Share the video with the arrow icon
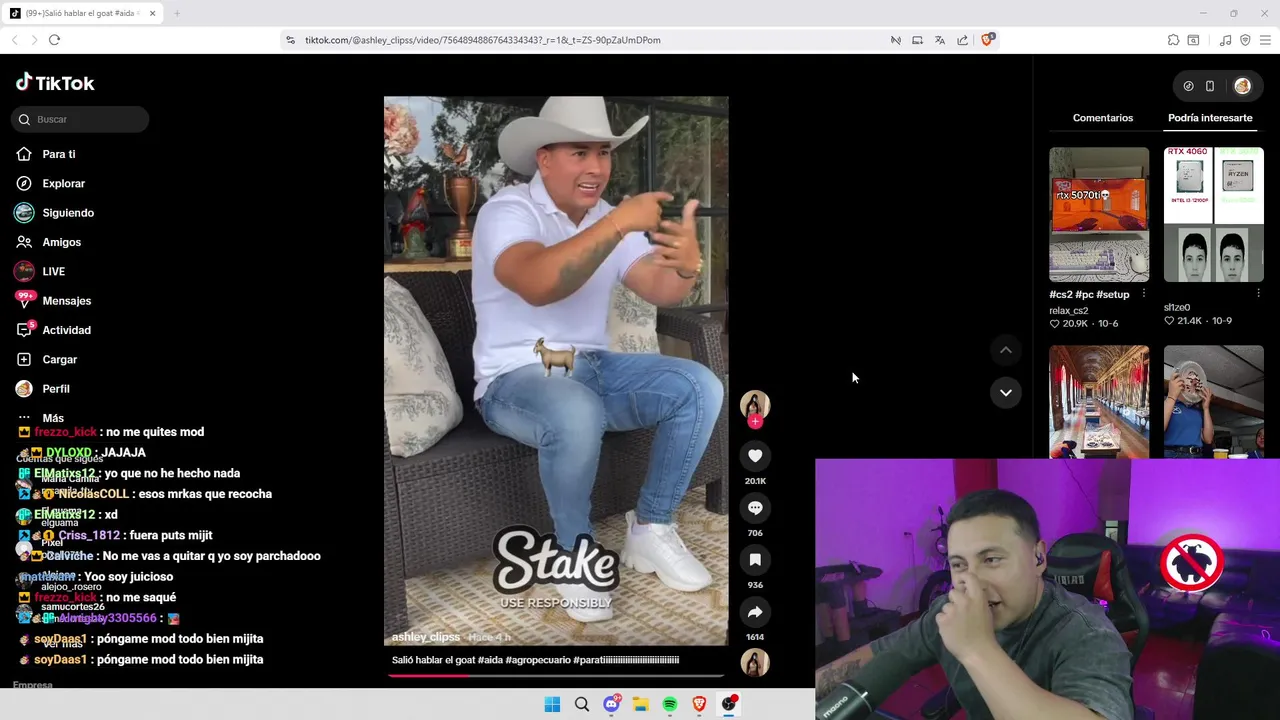 click(x=755, y=612)
